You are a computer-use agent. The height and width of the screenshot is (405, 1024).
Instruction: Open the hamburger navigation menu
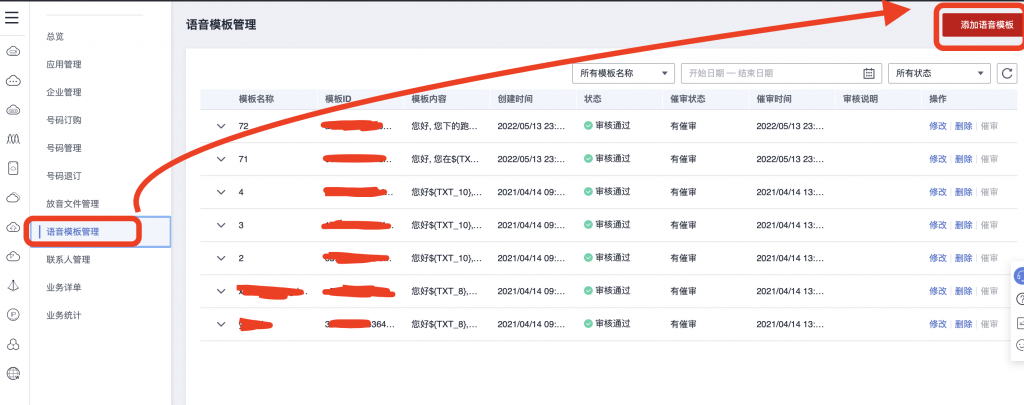click(x=12, y=18)
